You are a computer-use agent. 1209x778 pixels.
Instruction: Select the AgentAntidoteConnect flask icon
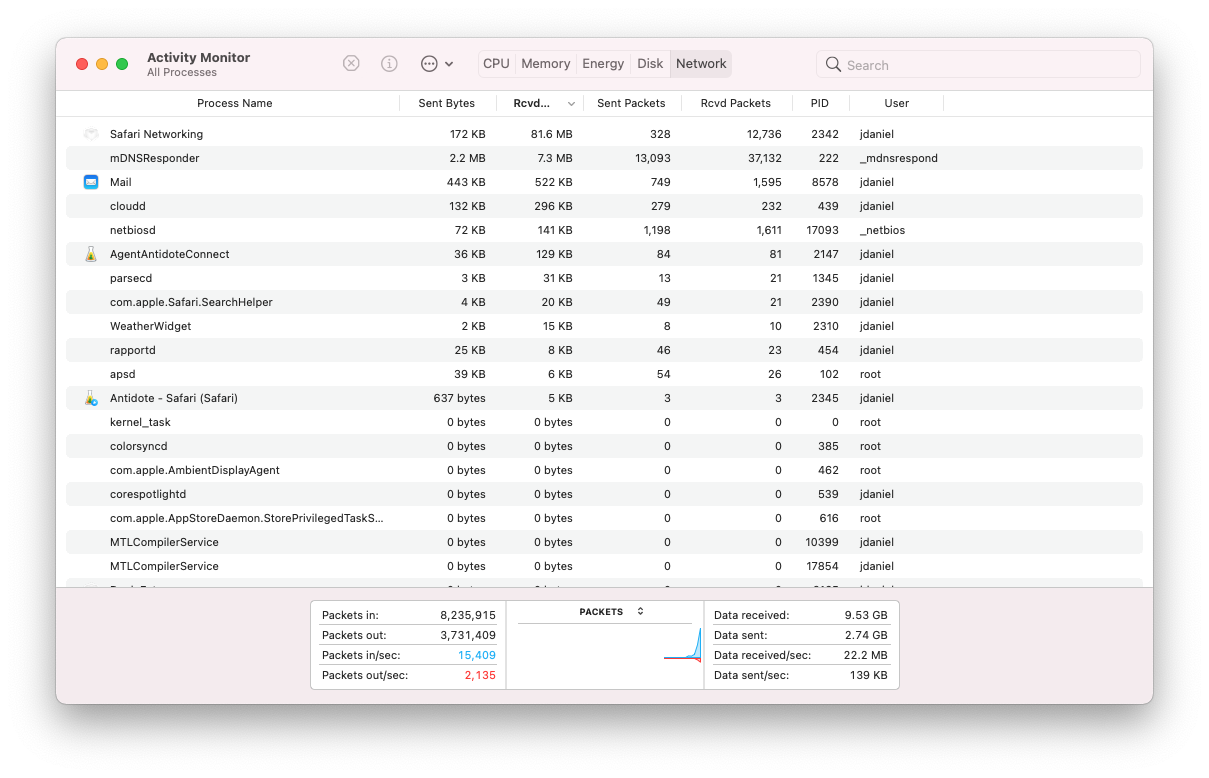tap(91, 254)
